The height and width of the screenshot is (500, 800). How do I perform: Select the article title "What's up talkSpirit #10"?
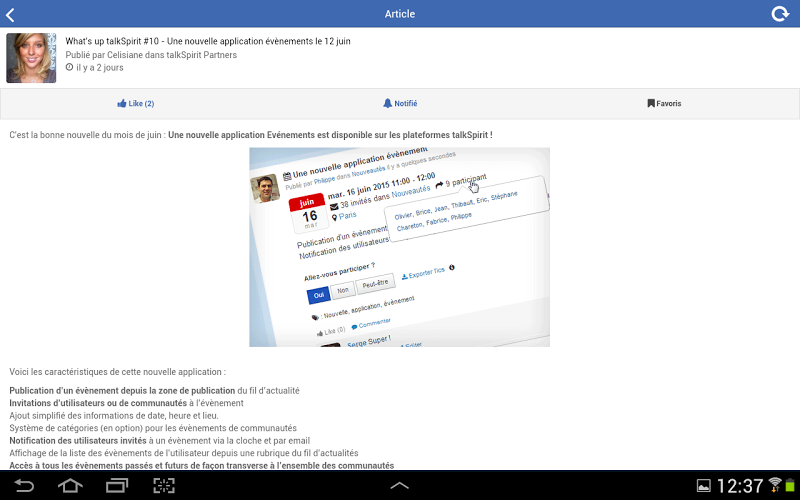(x=208, y=41)
